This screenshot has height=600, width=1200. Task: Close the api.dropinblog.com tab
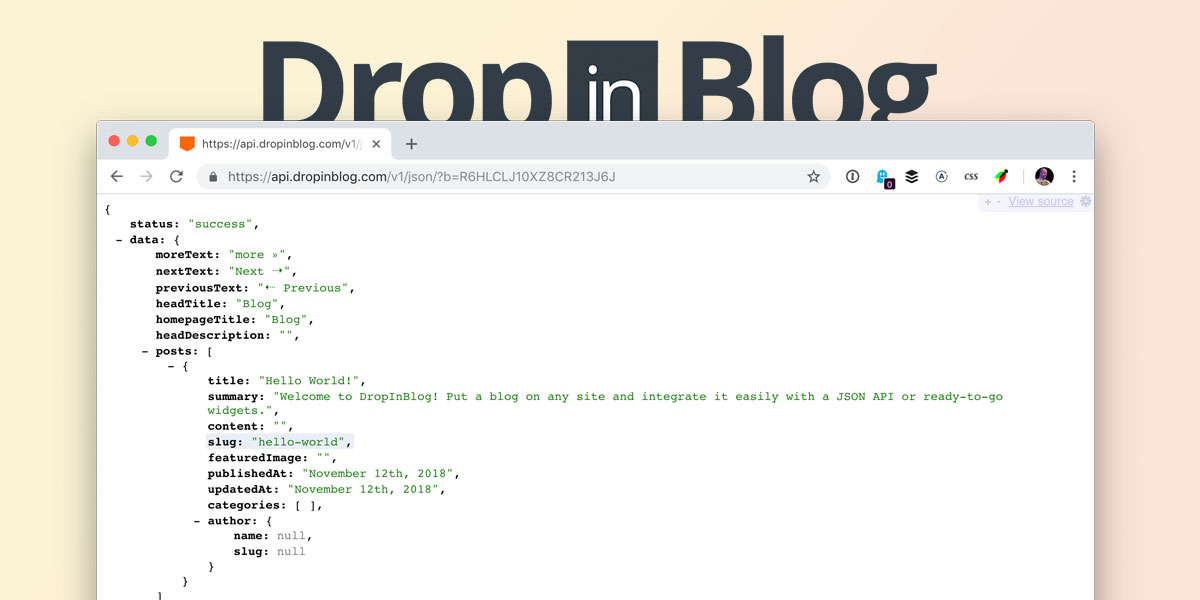[x=376, y=144]
